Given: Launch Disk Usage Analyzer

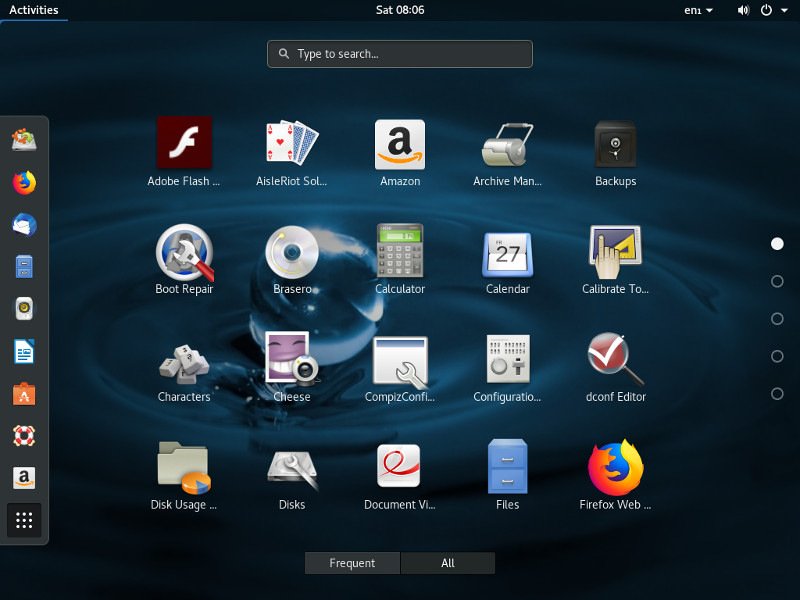Looking at the screenshot, I should pyautogui.click(x=184, y=475).
